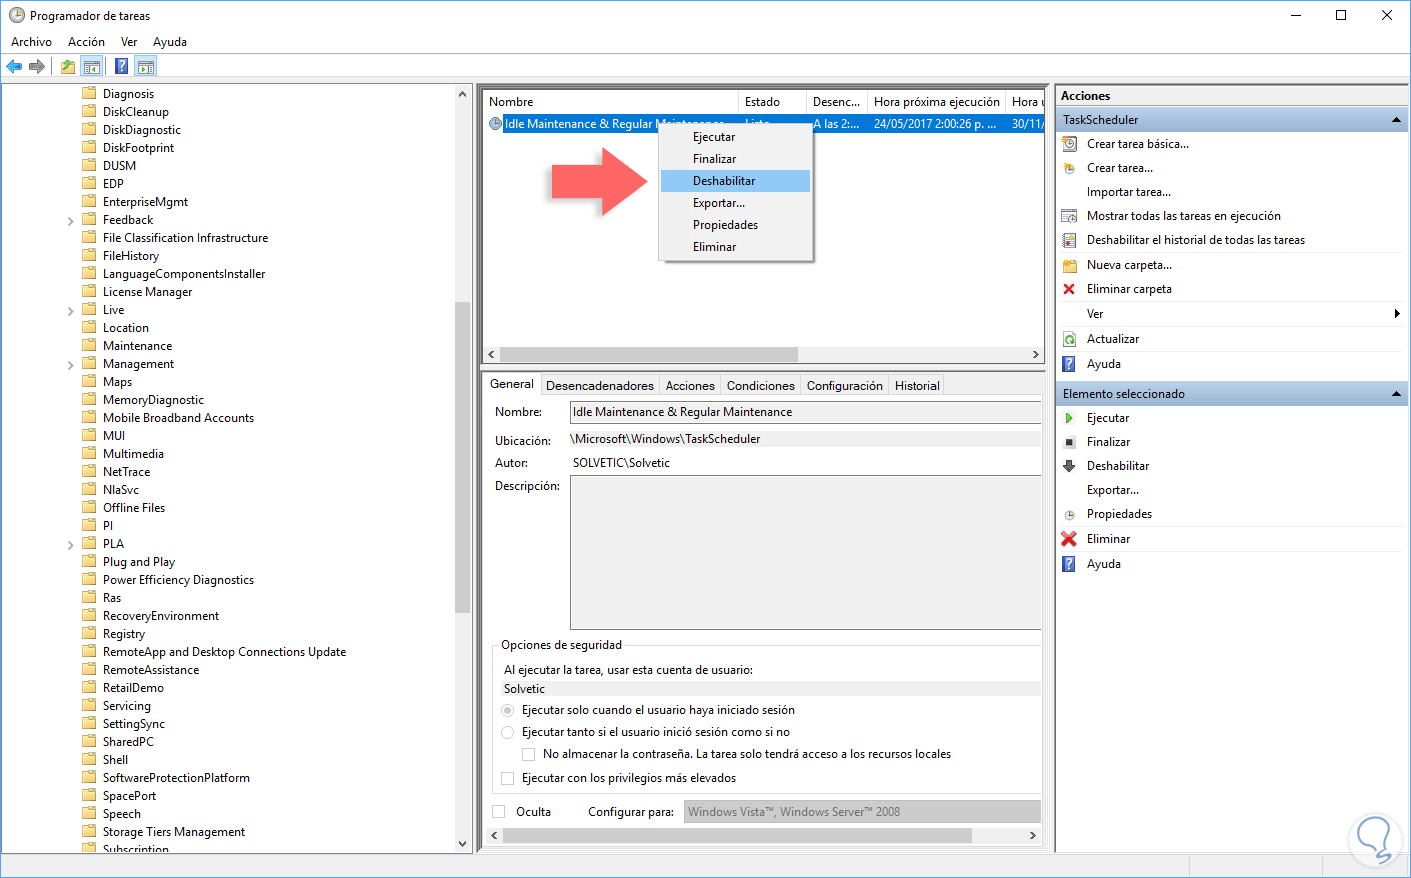Open the Acción menu
1411x878 pixels.
coord(86,42)
